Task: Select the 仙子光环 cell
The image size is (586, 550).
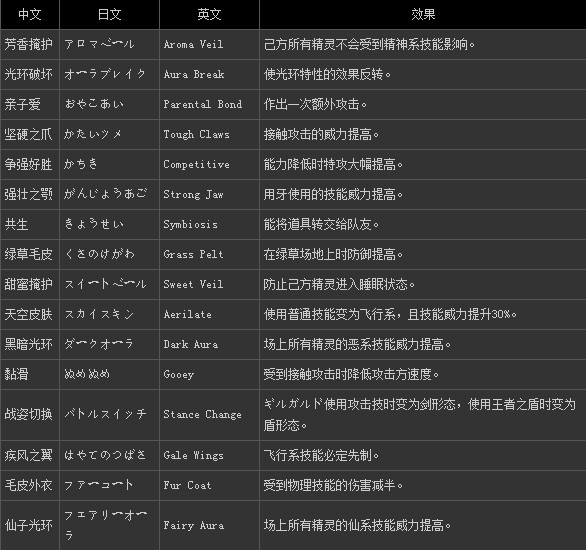Action: pos(30,525)
